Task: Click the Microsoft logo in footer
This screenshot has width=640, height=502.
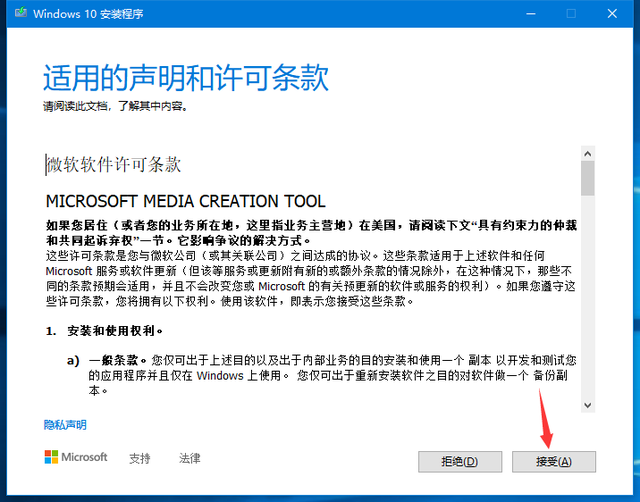Action: 76,457
